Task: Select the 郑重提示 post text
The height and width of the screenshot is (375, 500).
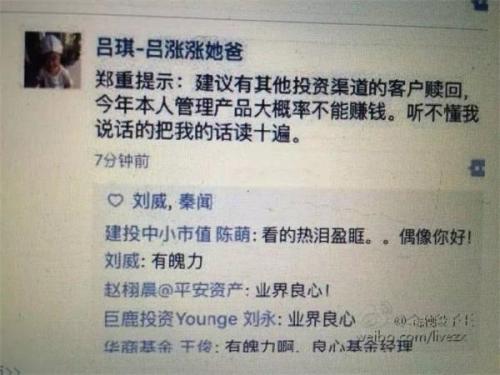Action: 287,109
